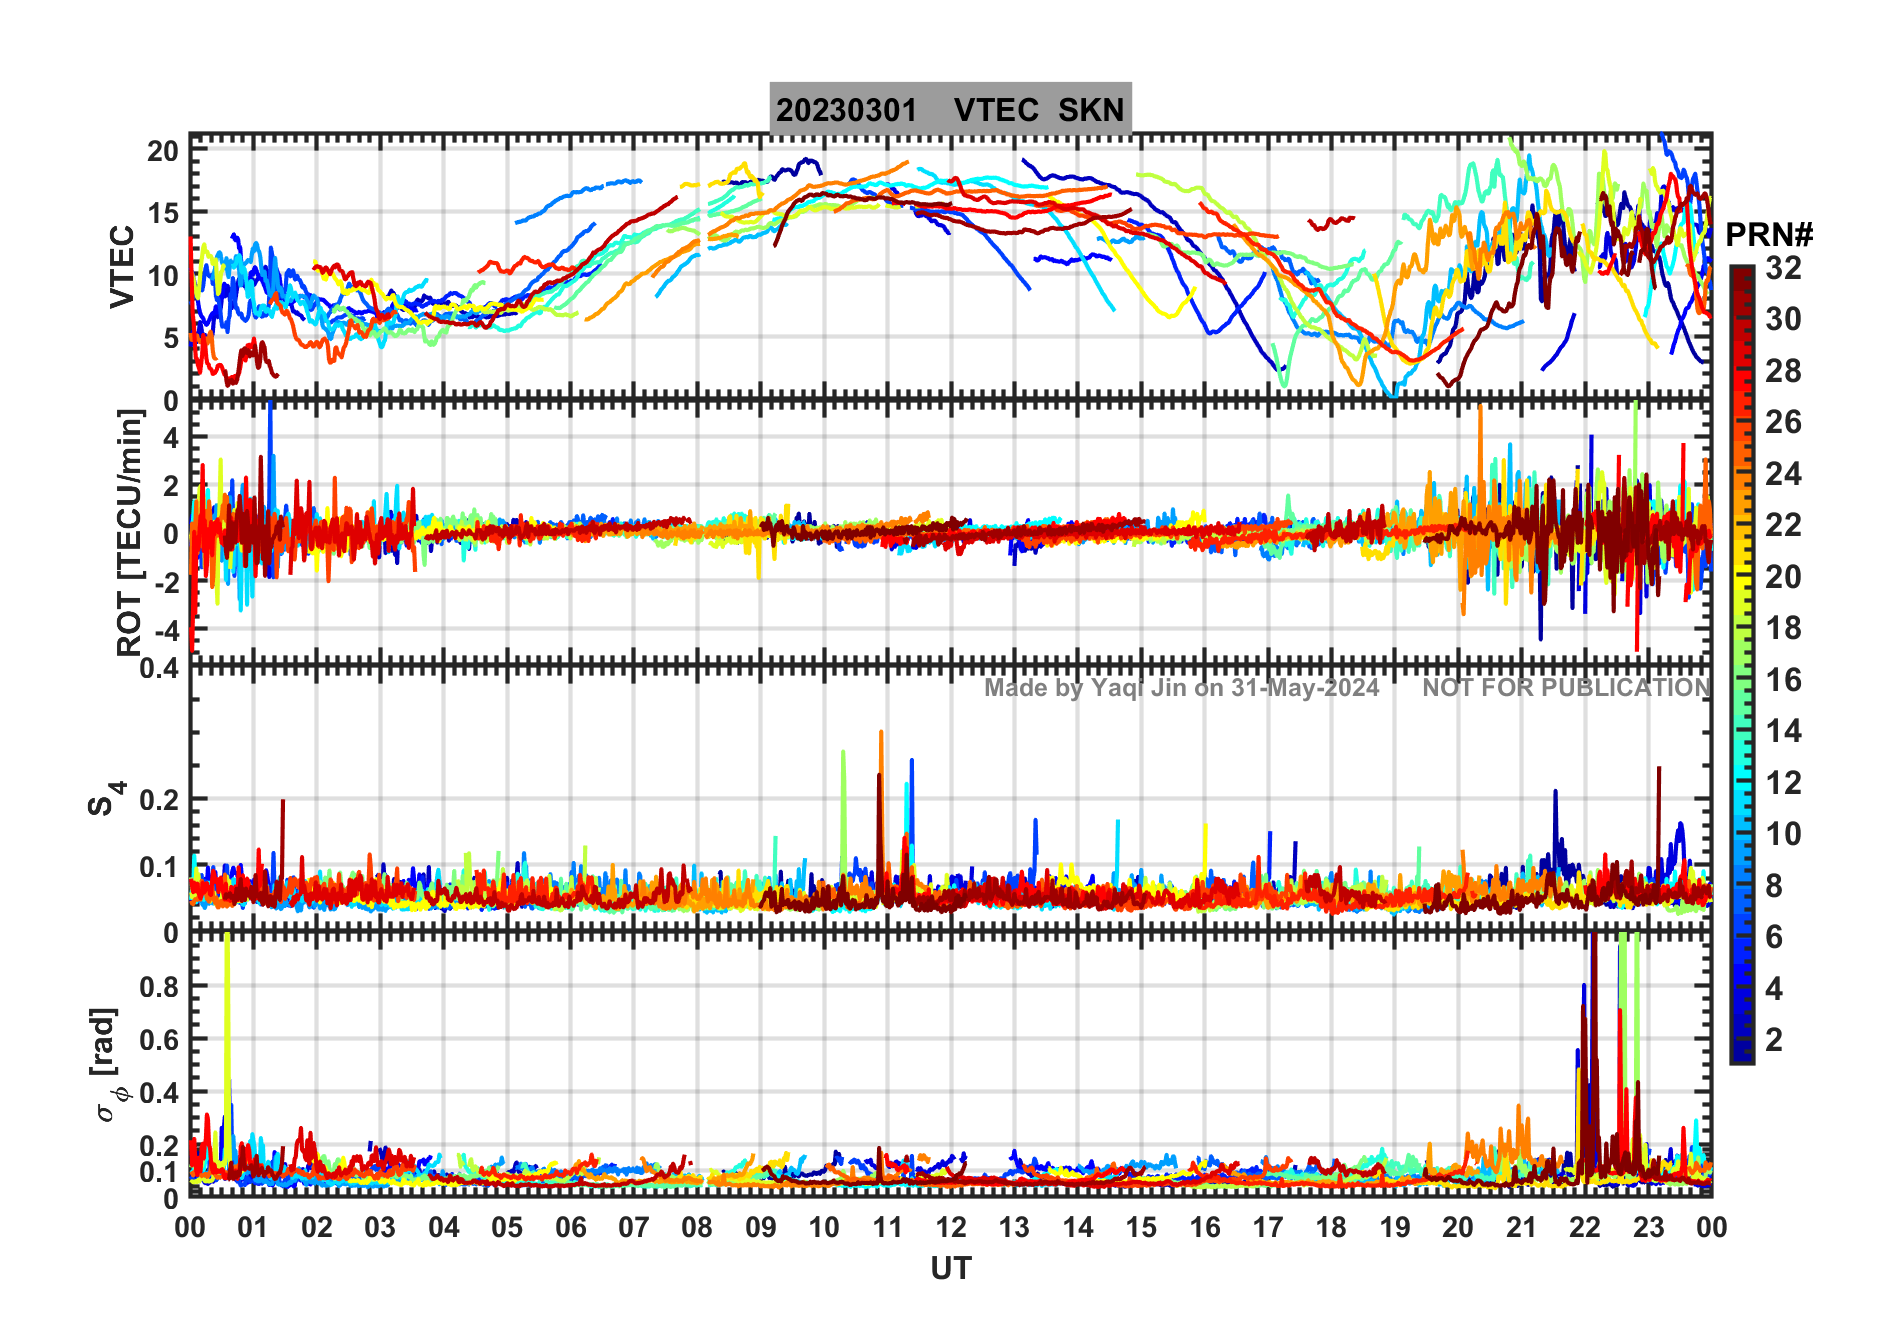1902x1330 pixels.
Task: Click the UT x-axis label
Action: 950,1268
